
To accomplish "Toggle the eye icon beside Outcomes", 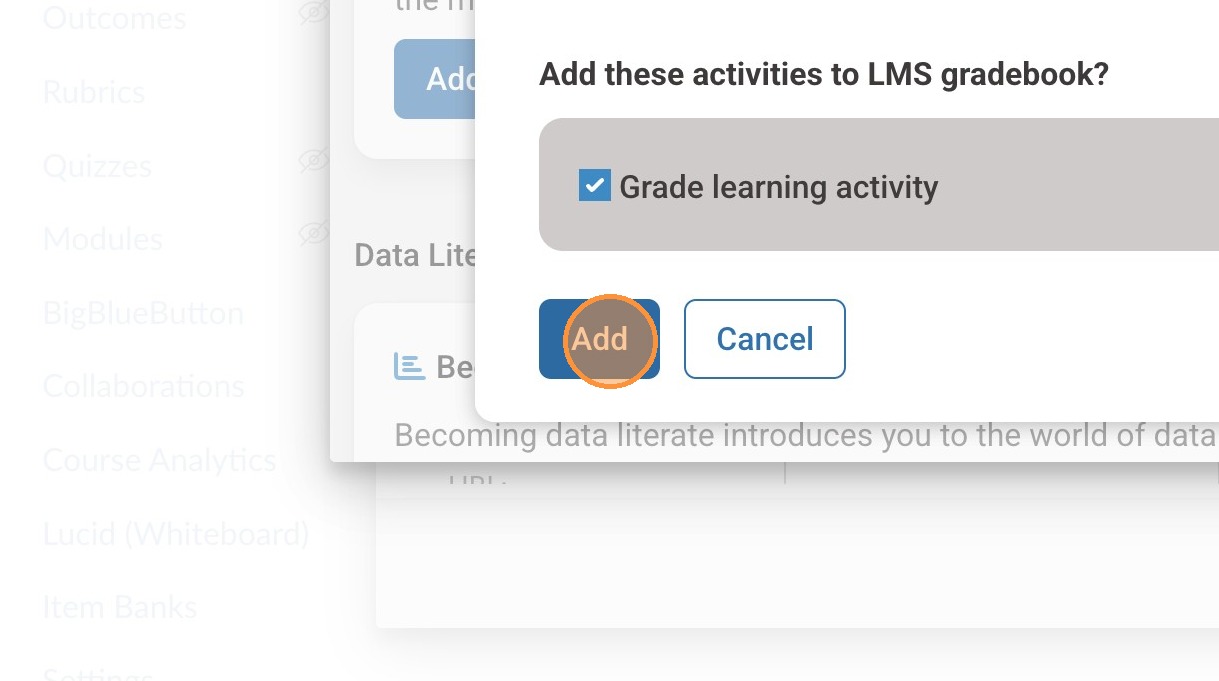I will point(314,13).
